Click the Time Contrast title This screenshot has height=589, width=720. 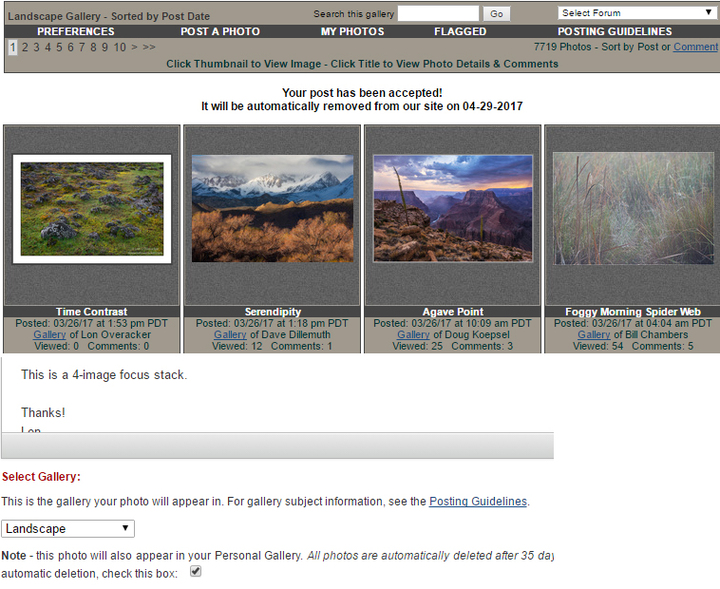point(92,312)
